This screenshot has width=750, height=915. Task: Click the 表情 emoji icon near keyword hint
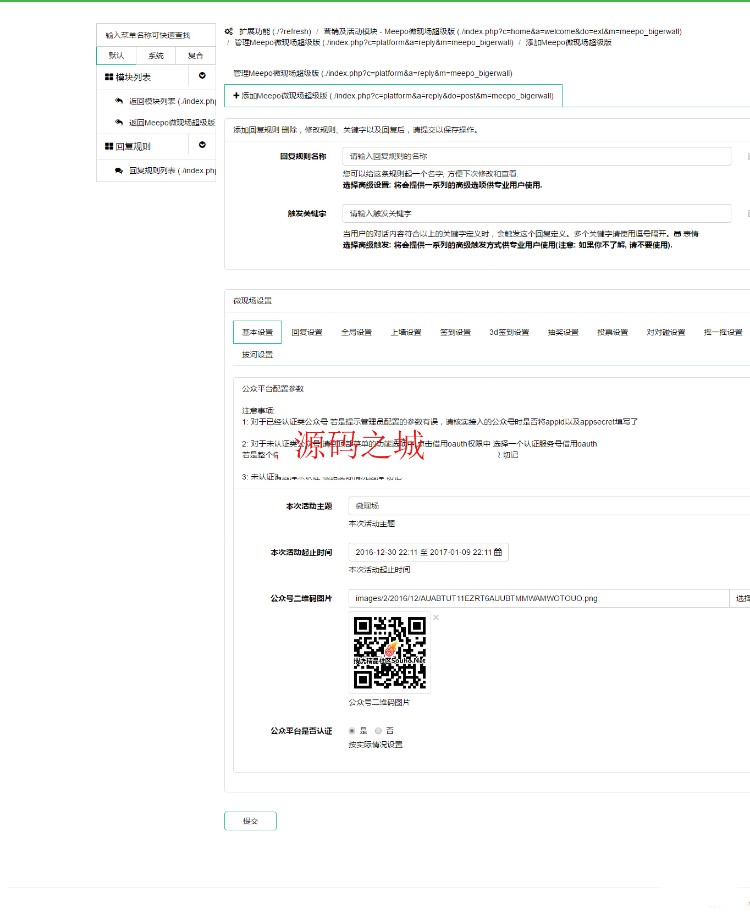(x=677, y=234)
